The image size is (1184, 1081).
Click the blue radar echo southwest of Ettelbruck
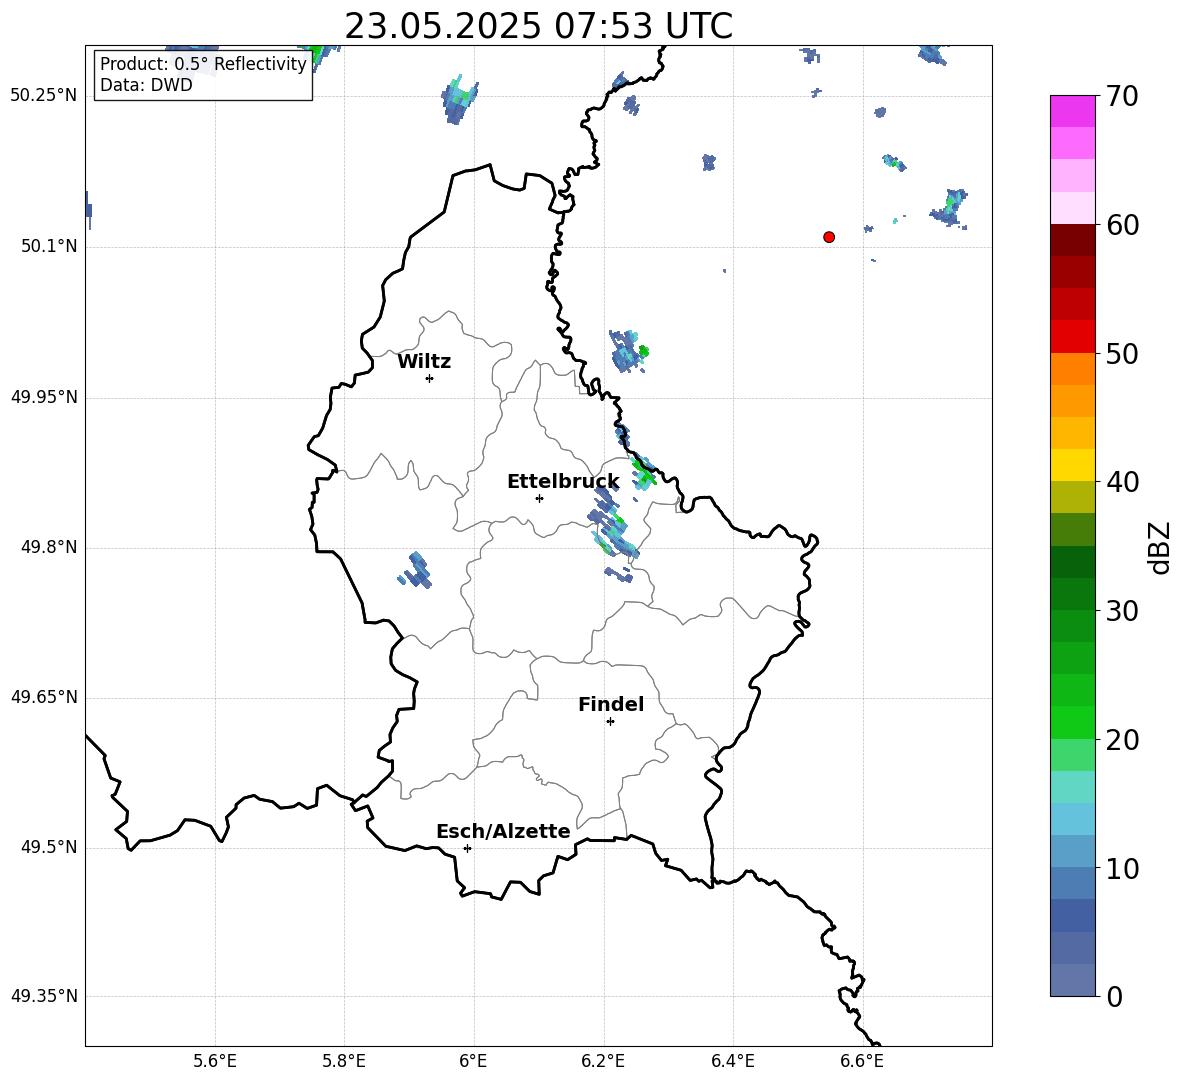[415, 571]
